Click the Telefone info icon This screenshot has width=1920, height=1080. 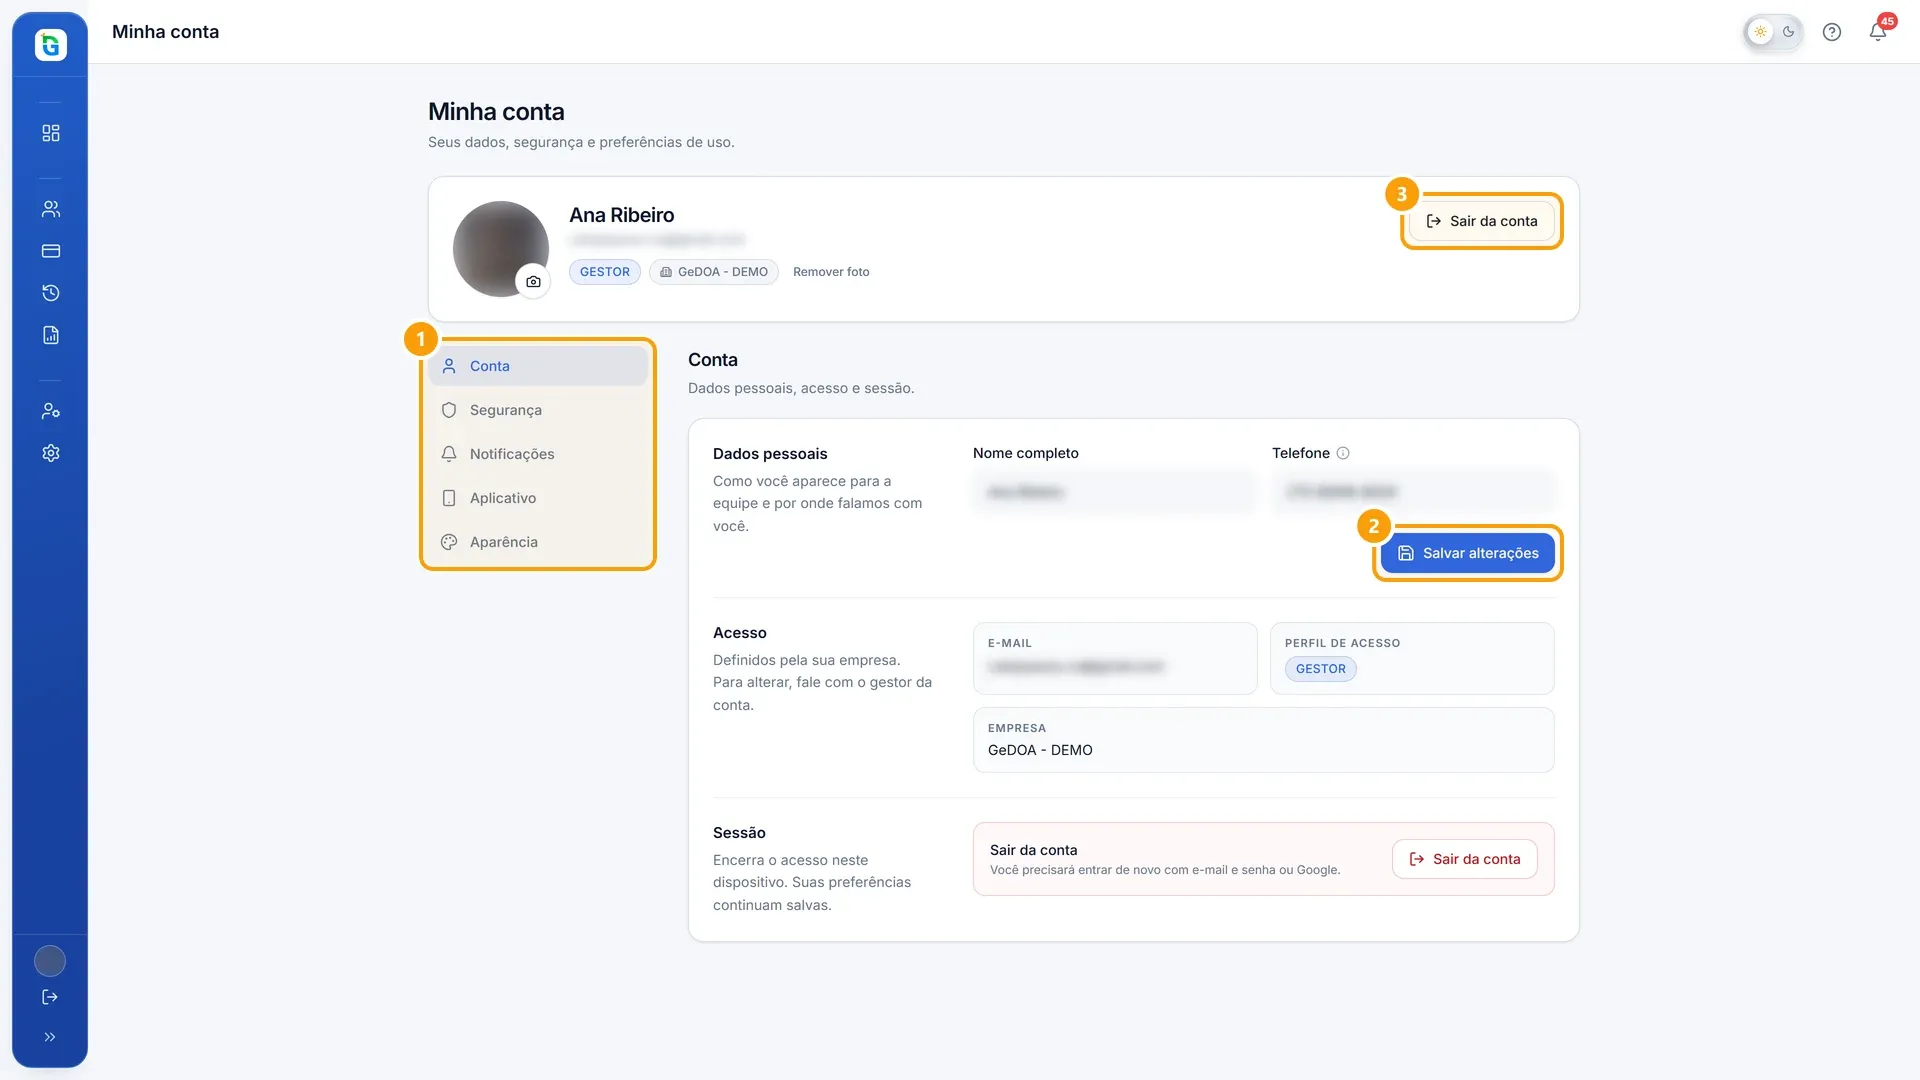click(1343, 453)
